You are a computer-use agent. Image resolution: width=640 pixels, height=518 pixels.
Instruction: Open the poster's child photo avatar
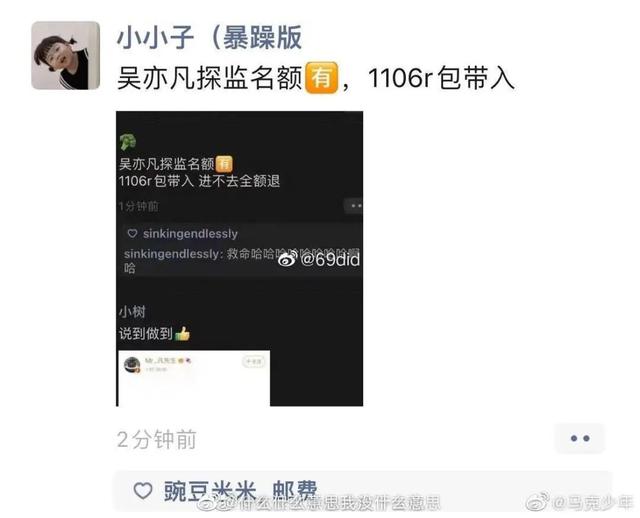[x=66, y=56]
